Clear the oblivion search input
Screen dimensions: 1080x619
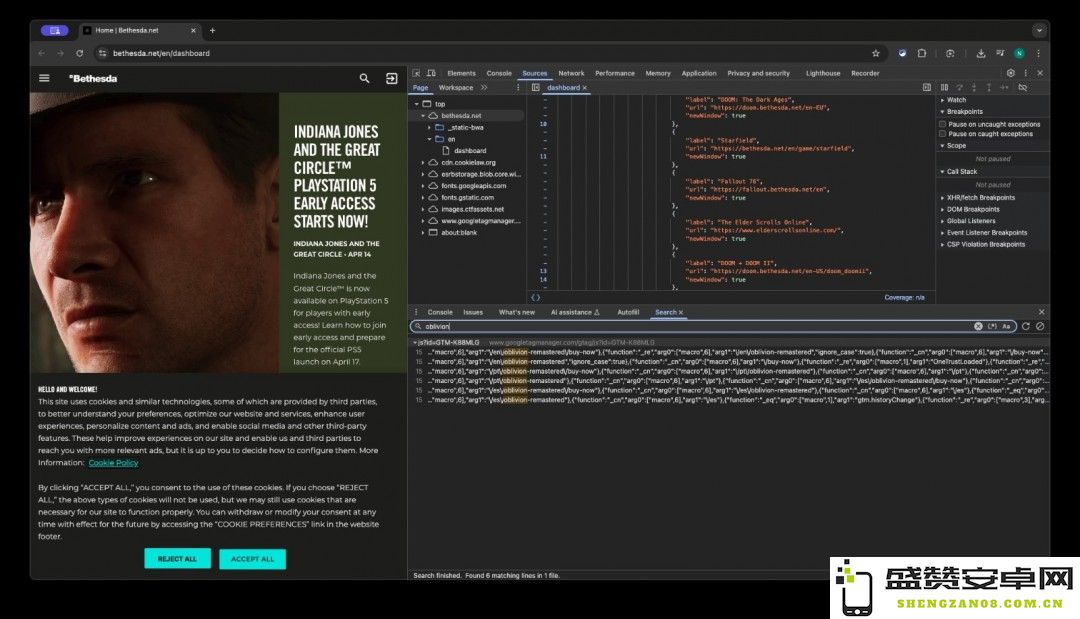pos(978,326)
